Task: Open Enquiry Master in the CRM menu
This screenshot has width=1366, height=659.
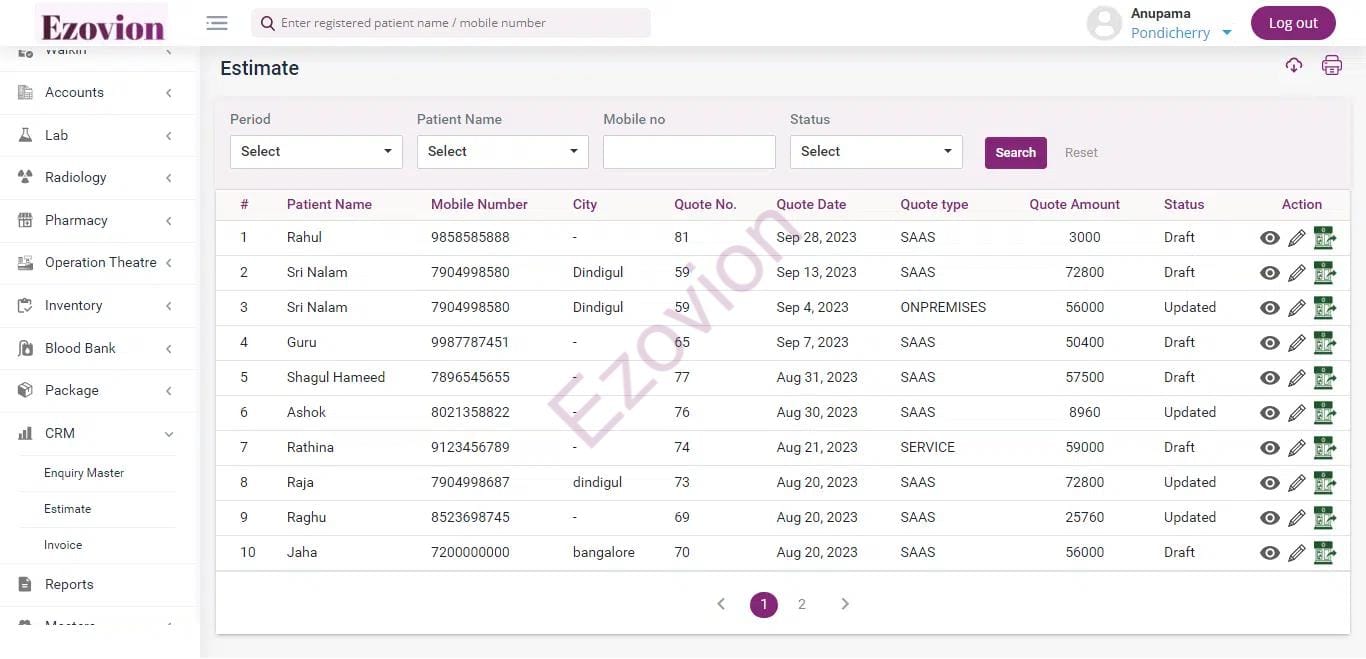Action: (x=84, y=473)
